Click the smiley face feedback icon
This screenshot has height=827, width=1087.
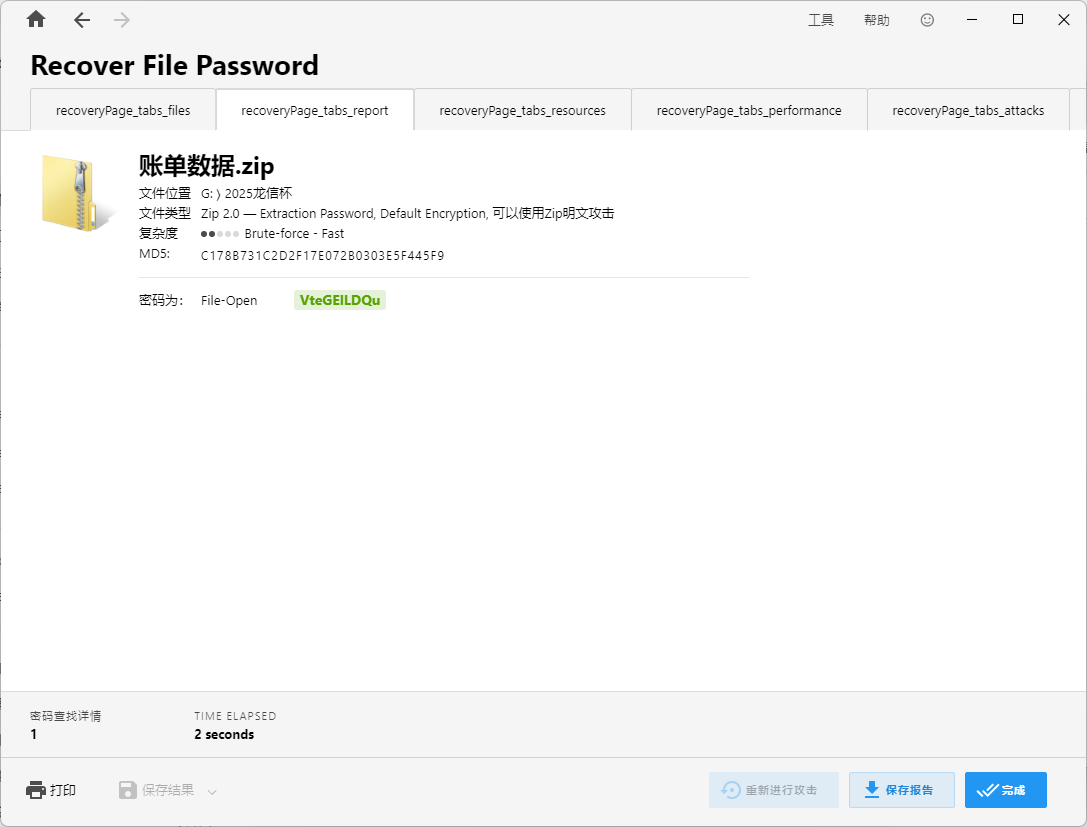click(x=927, y=20)
